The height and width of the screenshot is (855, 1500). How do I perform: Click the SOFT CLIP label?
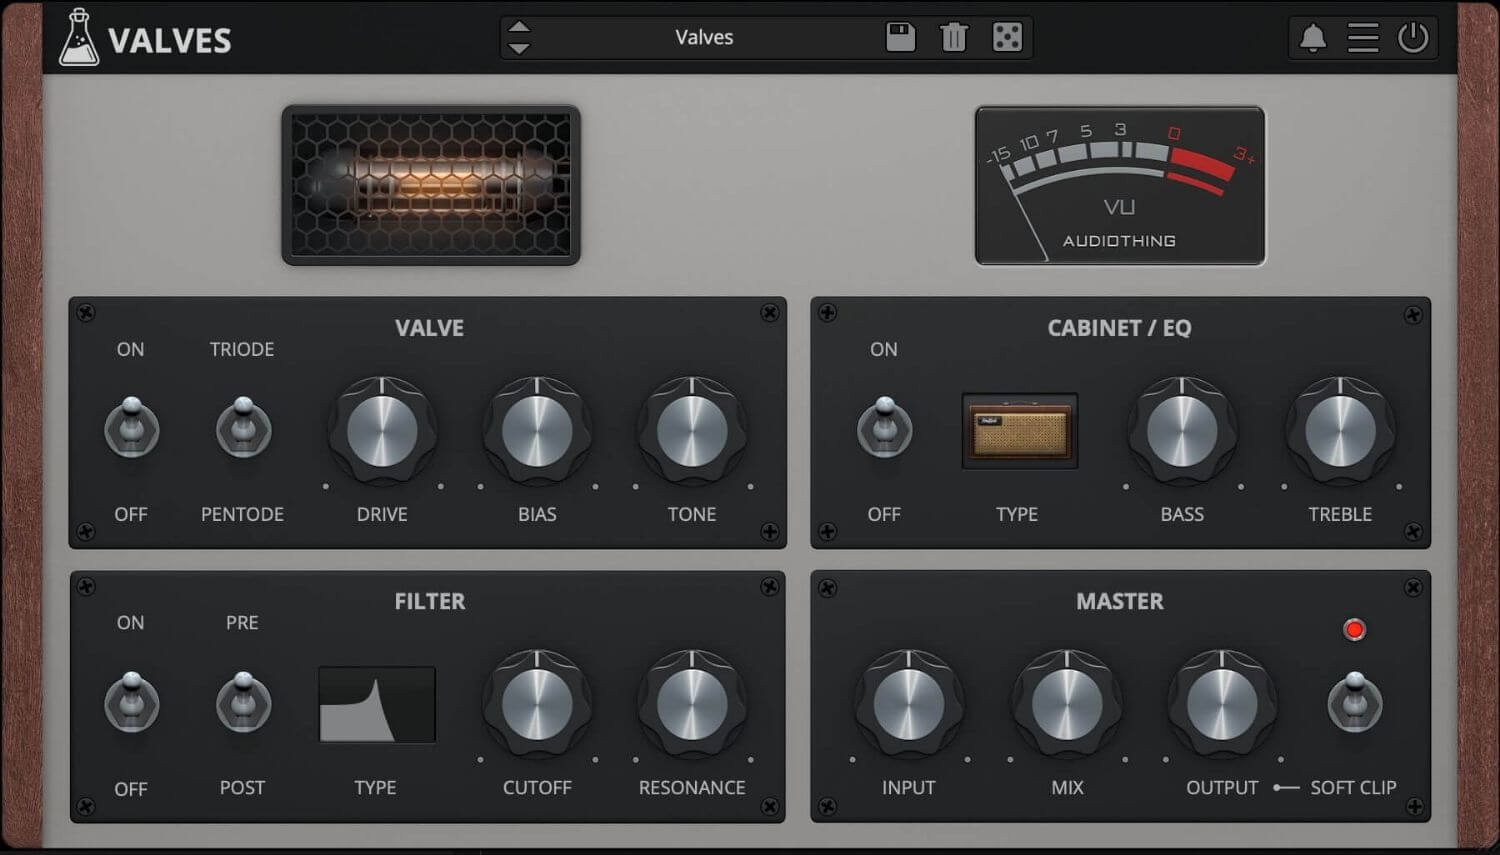(x=1353, y=787)
